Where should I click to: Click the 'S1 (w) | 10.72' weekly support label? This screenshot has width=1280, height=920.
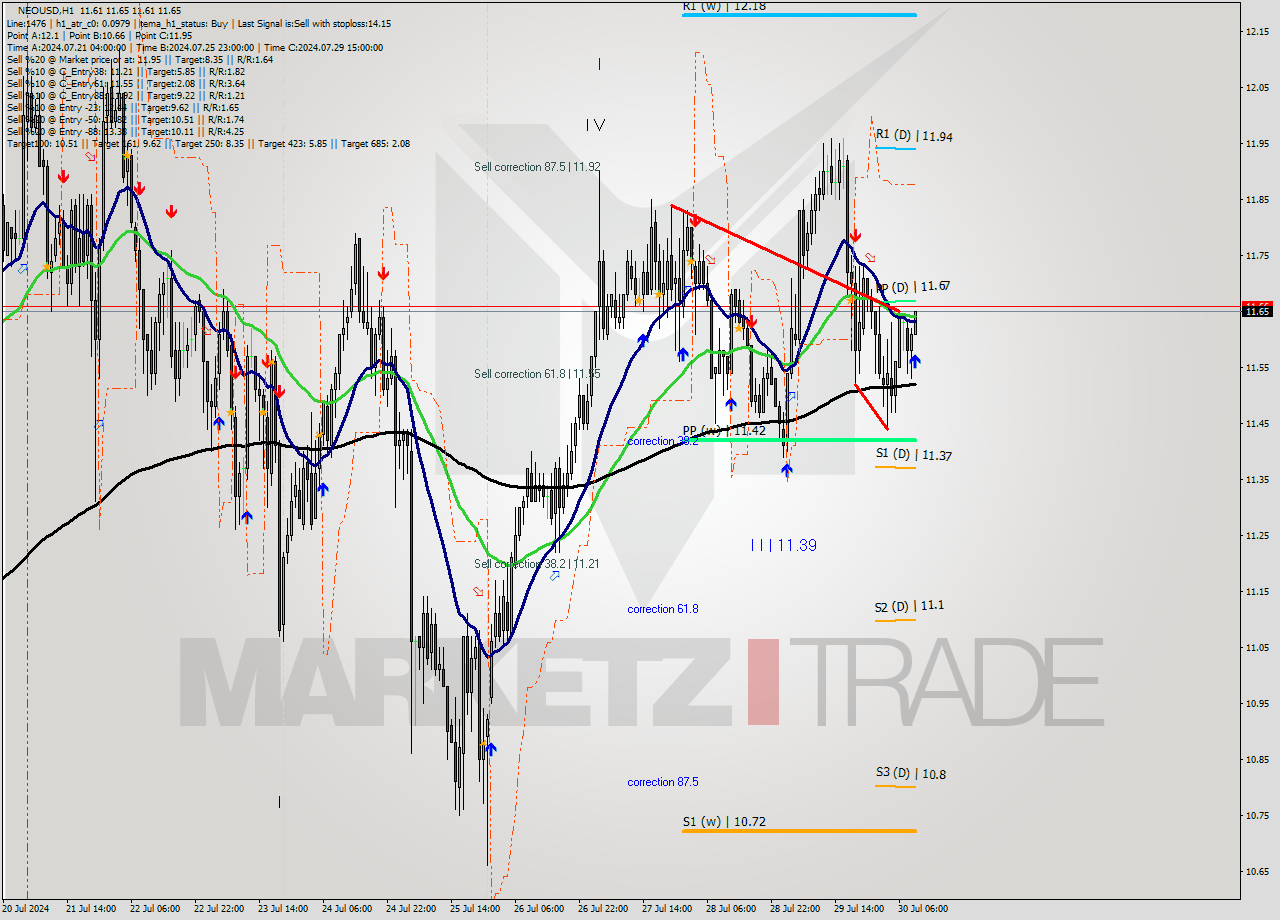click(x=724, y=822)
